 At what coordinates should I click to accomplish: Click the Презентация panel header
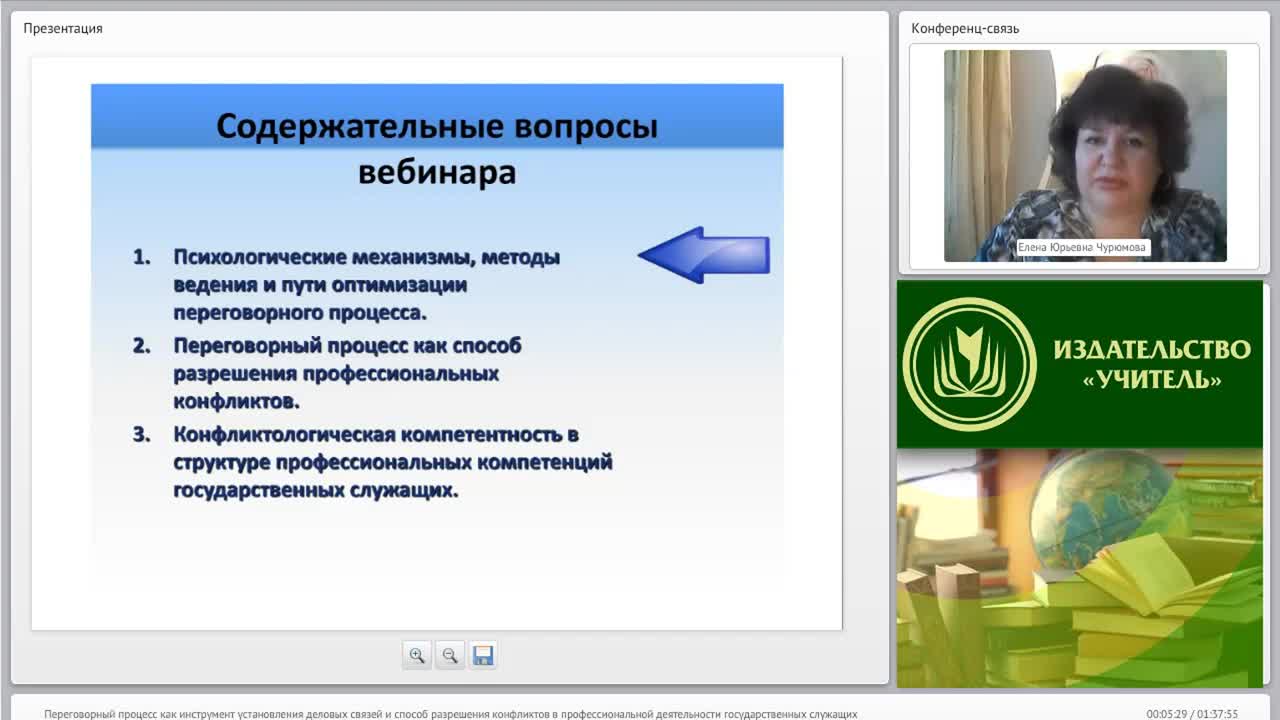(63, 28)
